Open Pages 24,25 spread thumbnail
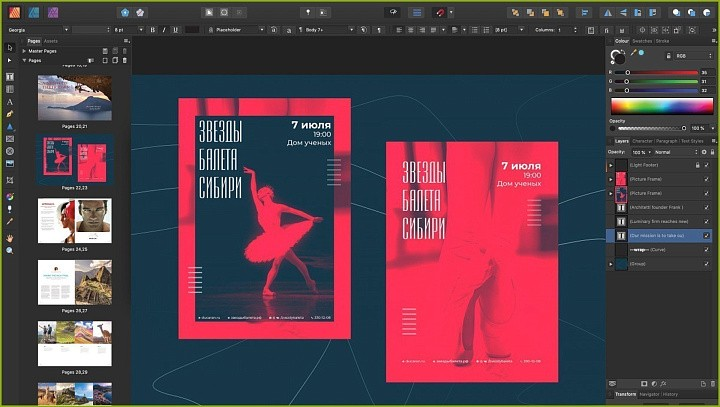The height and width of the screenshot is (407, 720). point(75,220)
